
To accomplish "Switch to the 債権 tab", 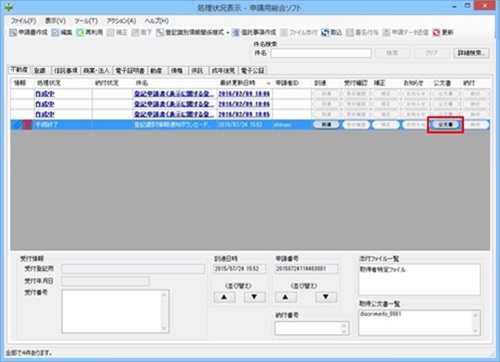I will point(177,71).
